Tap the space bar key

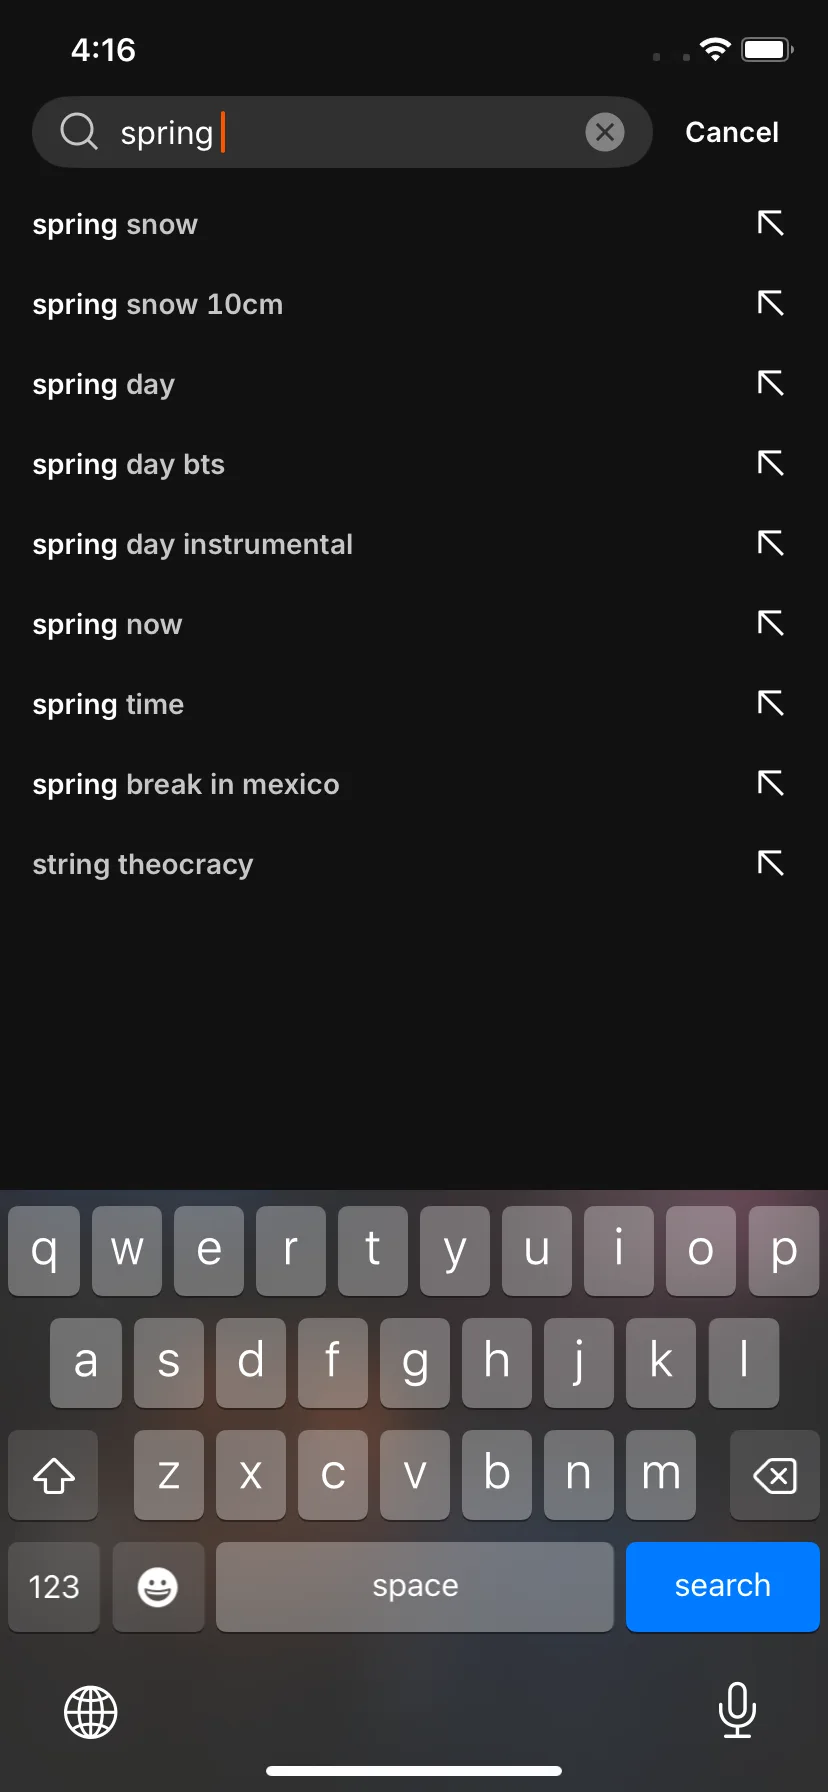415,1587
